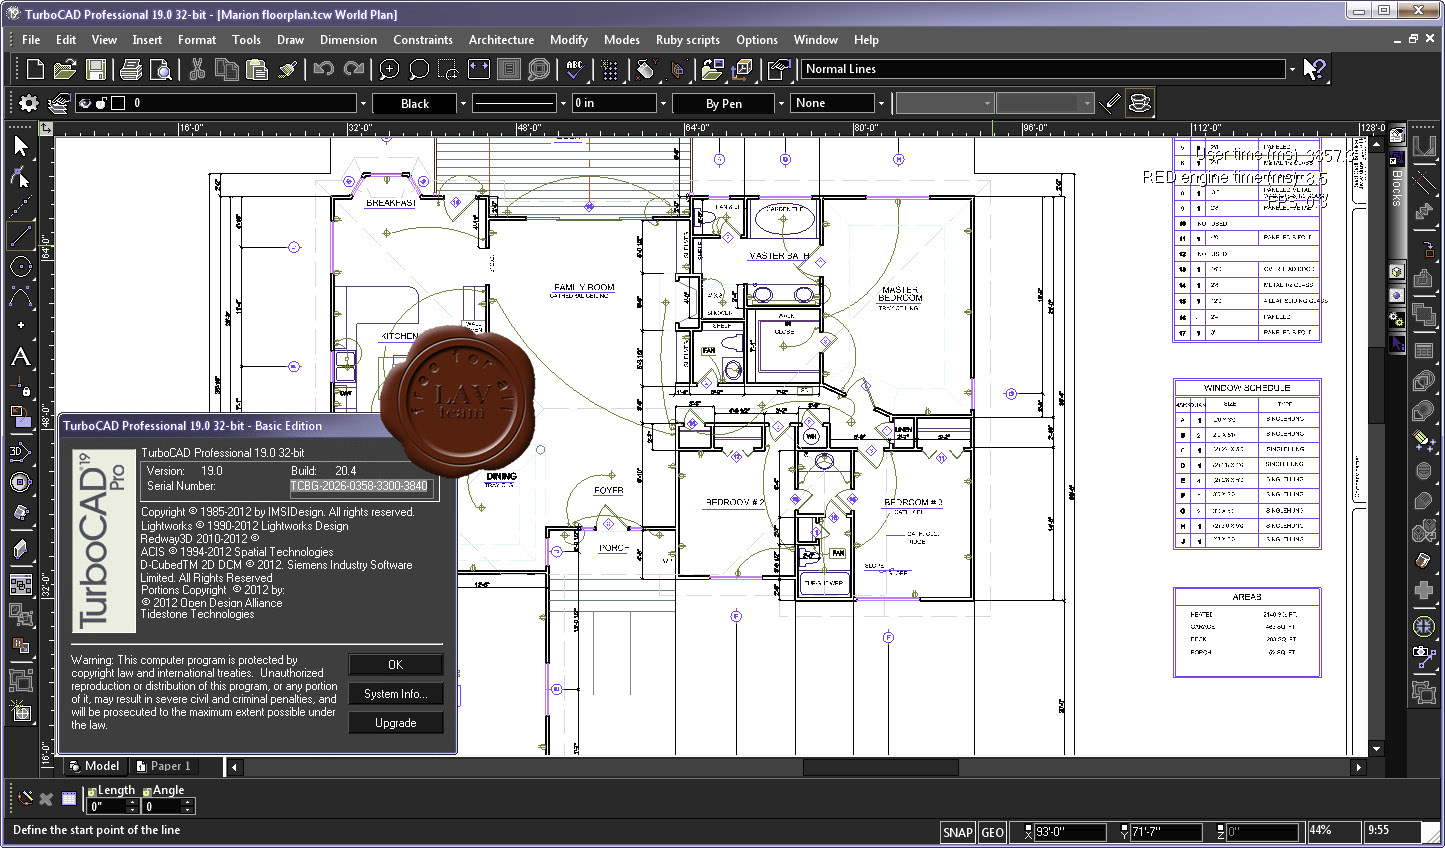Toggle the Length lock in Inspector bar
The image size is (1445, 848).
(x=92, y=791)
